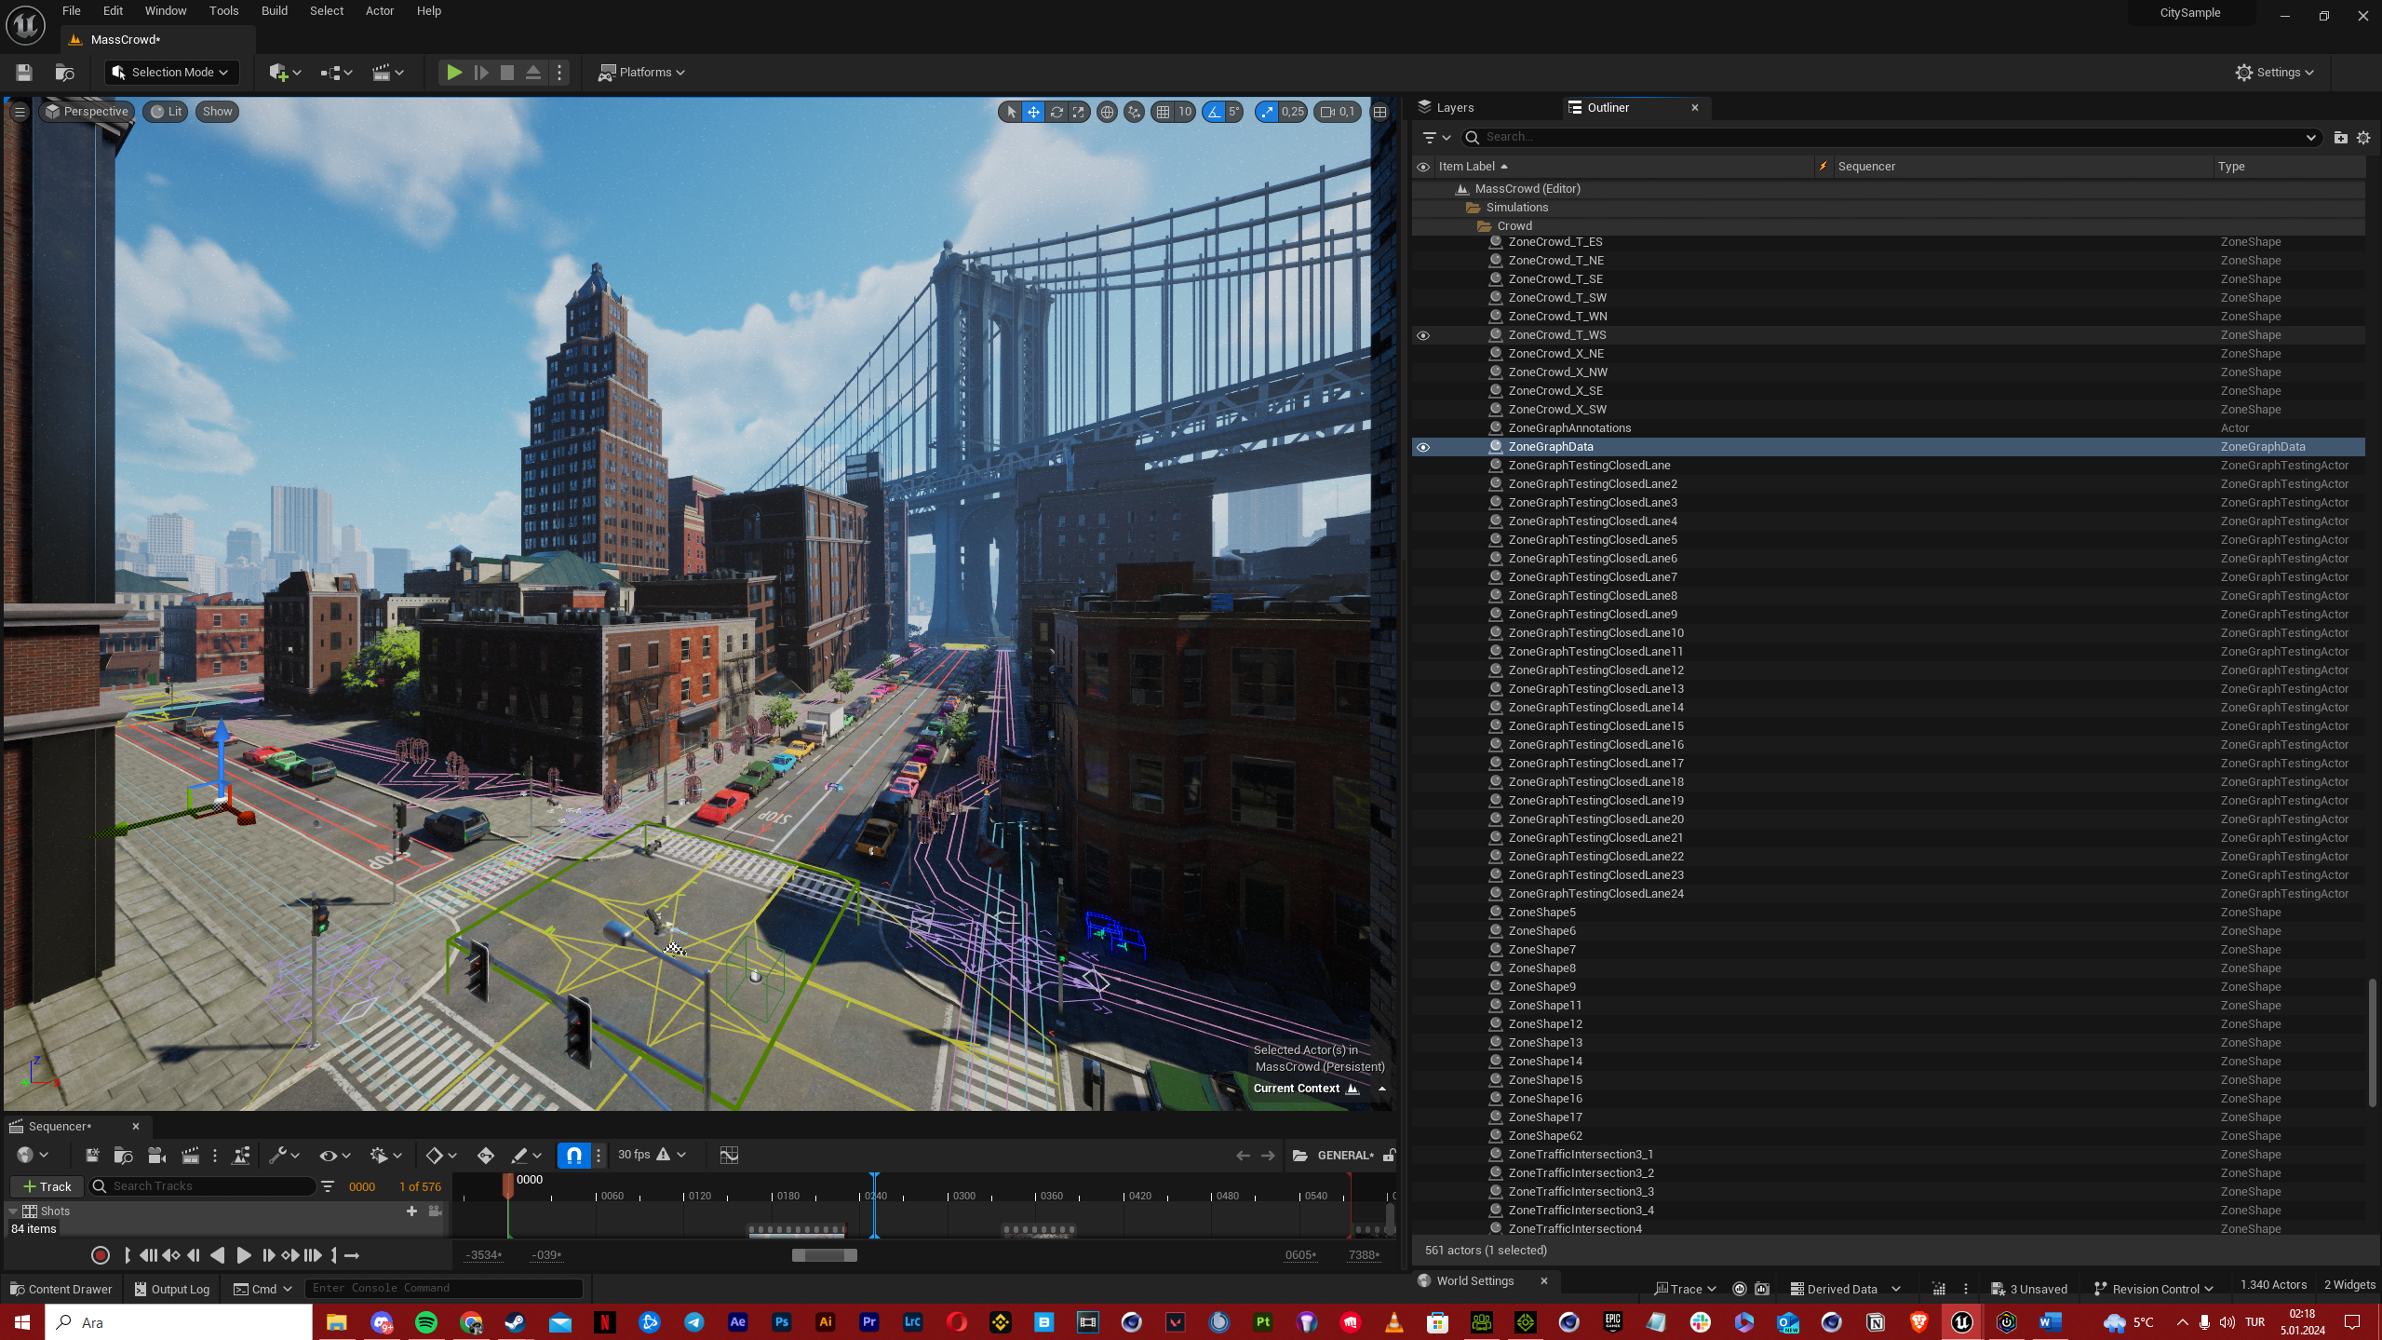This screenshot has height=1340, width=2382.
Task: Select the rotate transform tool in viewport
Action: 1056,112
